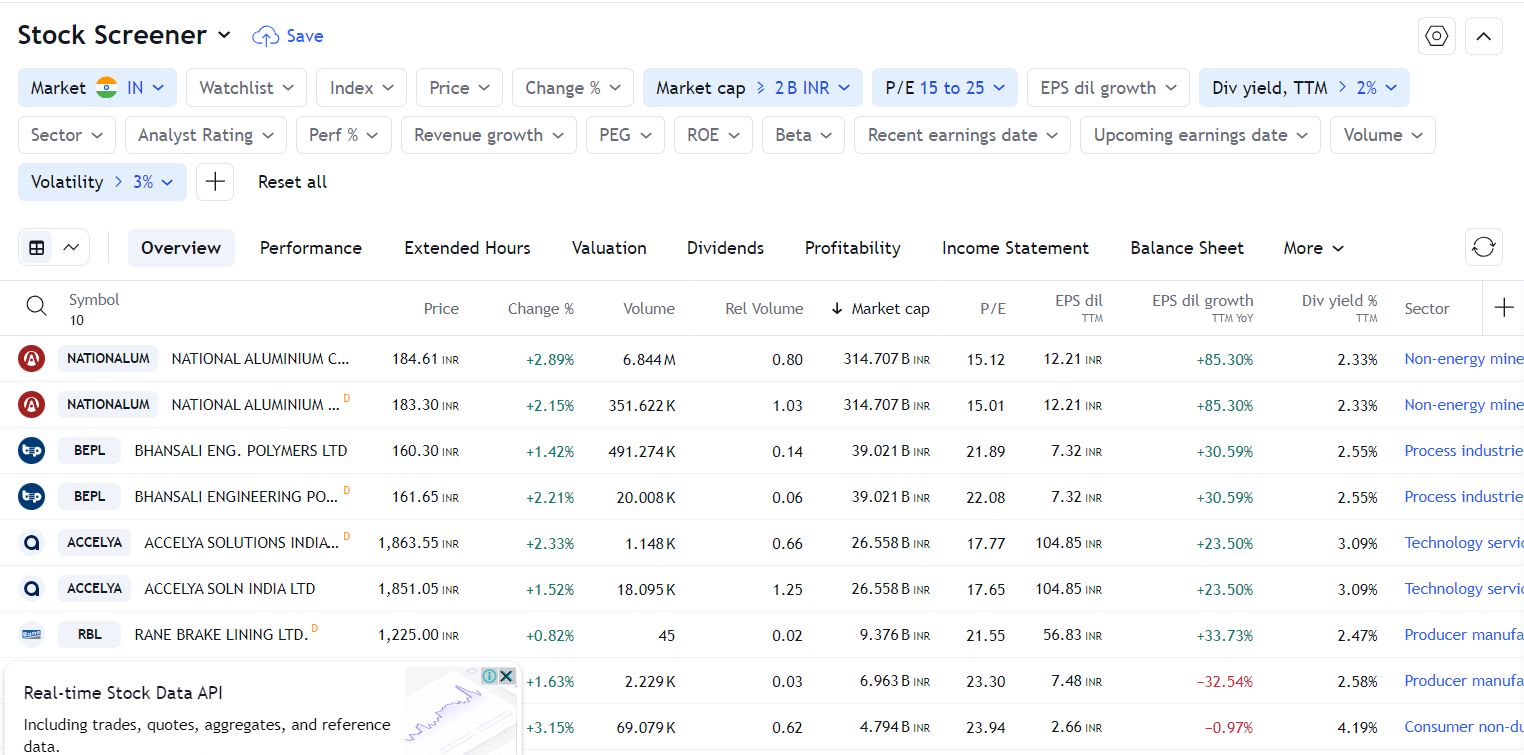The width and height of the screenshot is (1524, 755).
Task: Click Reset all filters
Action: pos(292,182)
